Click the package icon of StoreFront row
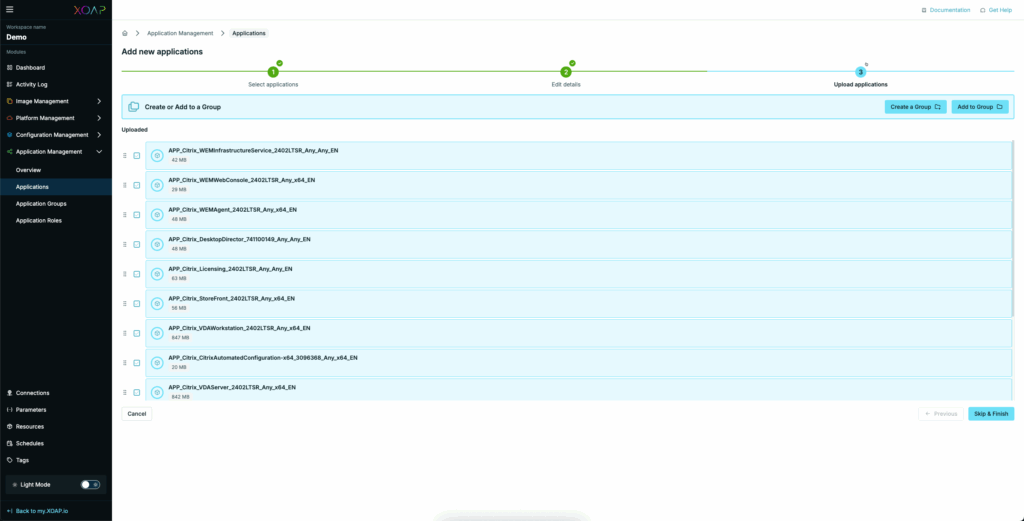The image size is (1024, 521). pyautogui.click(x=157, y=304)
